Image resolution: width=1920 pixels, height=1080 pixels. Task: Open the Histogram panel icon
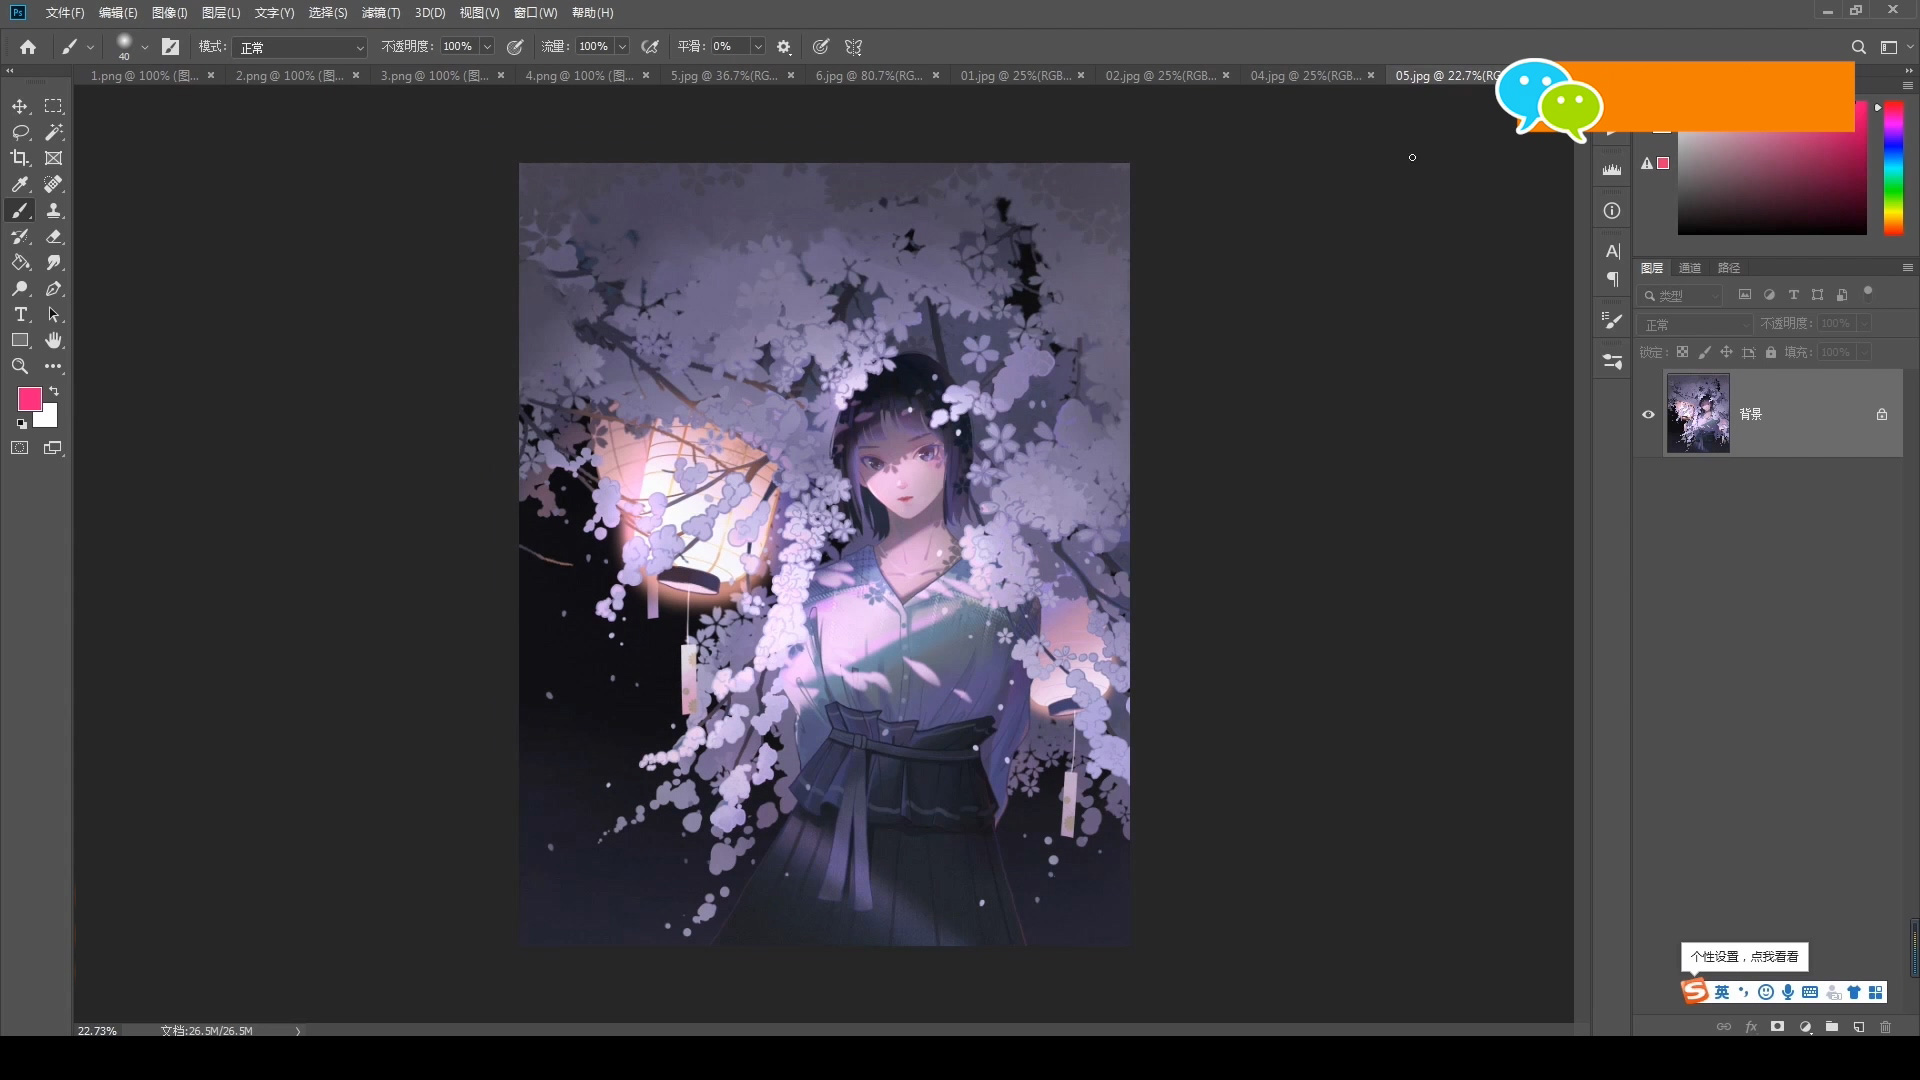[1612, 169]
